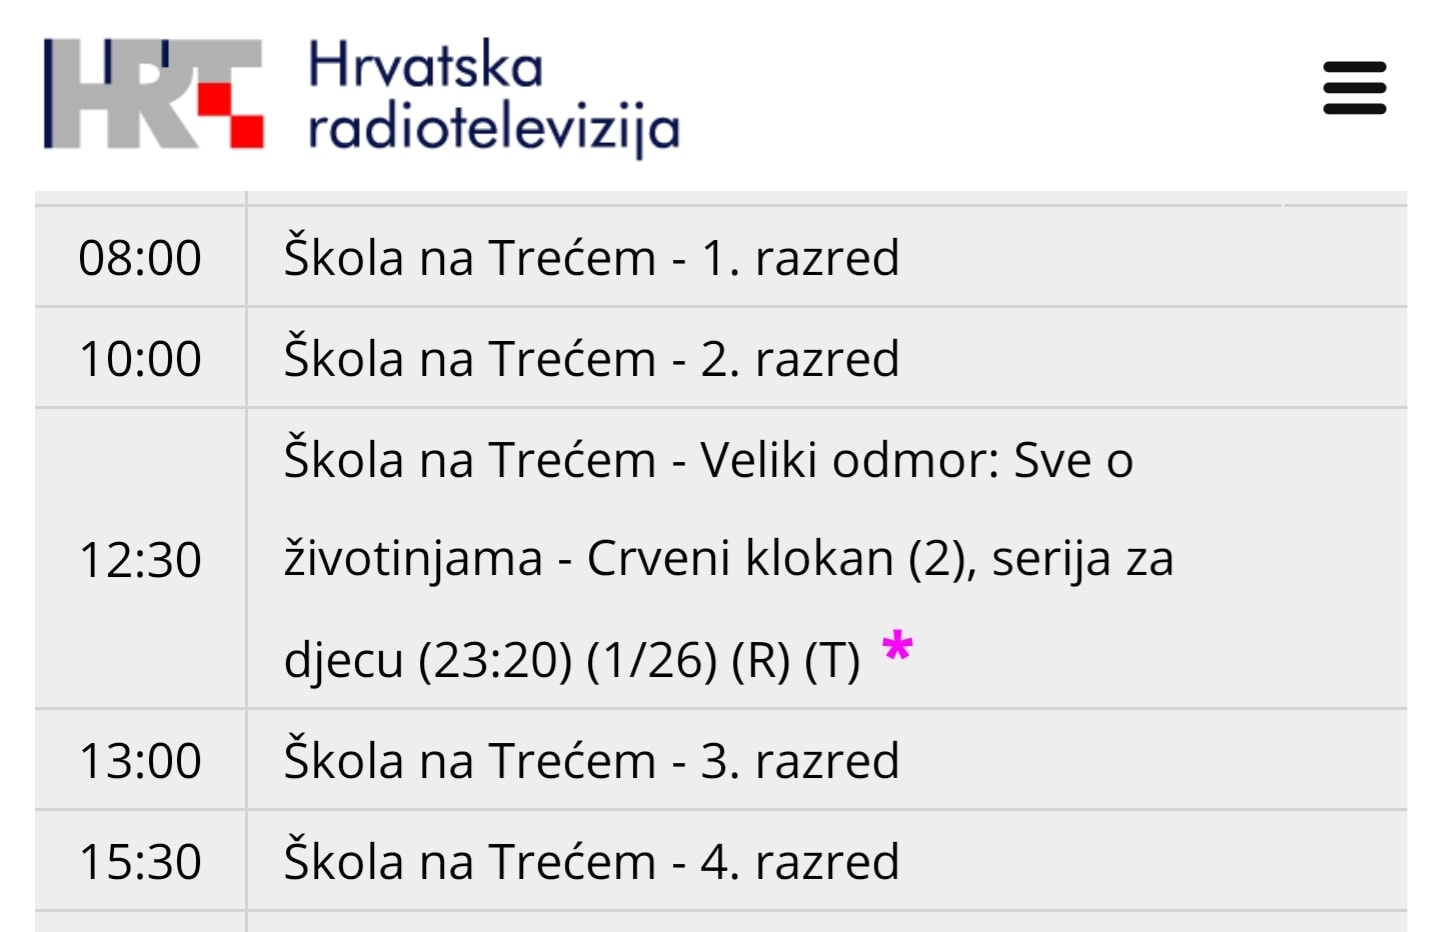Open Škola na Trećem - 2. razred
Image resolution: width=1440 pixels, height=932 pixels.
coord(591,358)
